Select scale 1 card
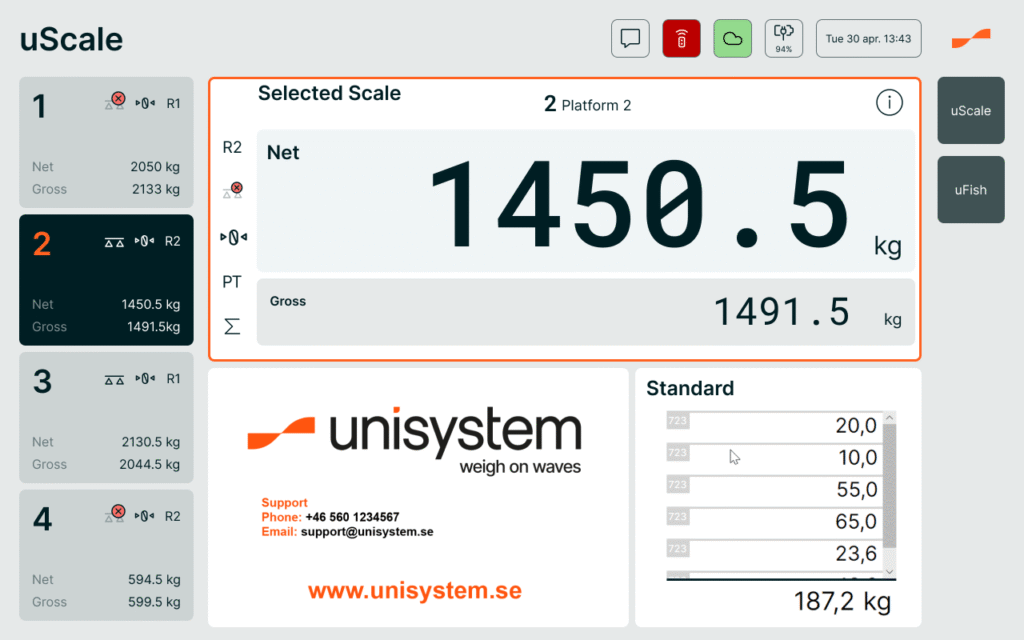This screenshot has width=1024, height=640. [x=106, y=142]
